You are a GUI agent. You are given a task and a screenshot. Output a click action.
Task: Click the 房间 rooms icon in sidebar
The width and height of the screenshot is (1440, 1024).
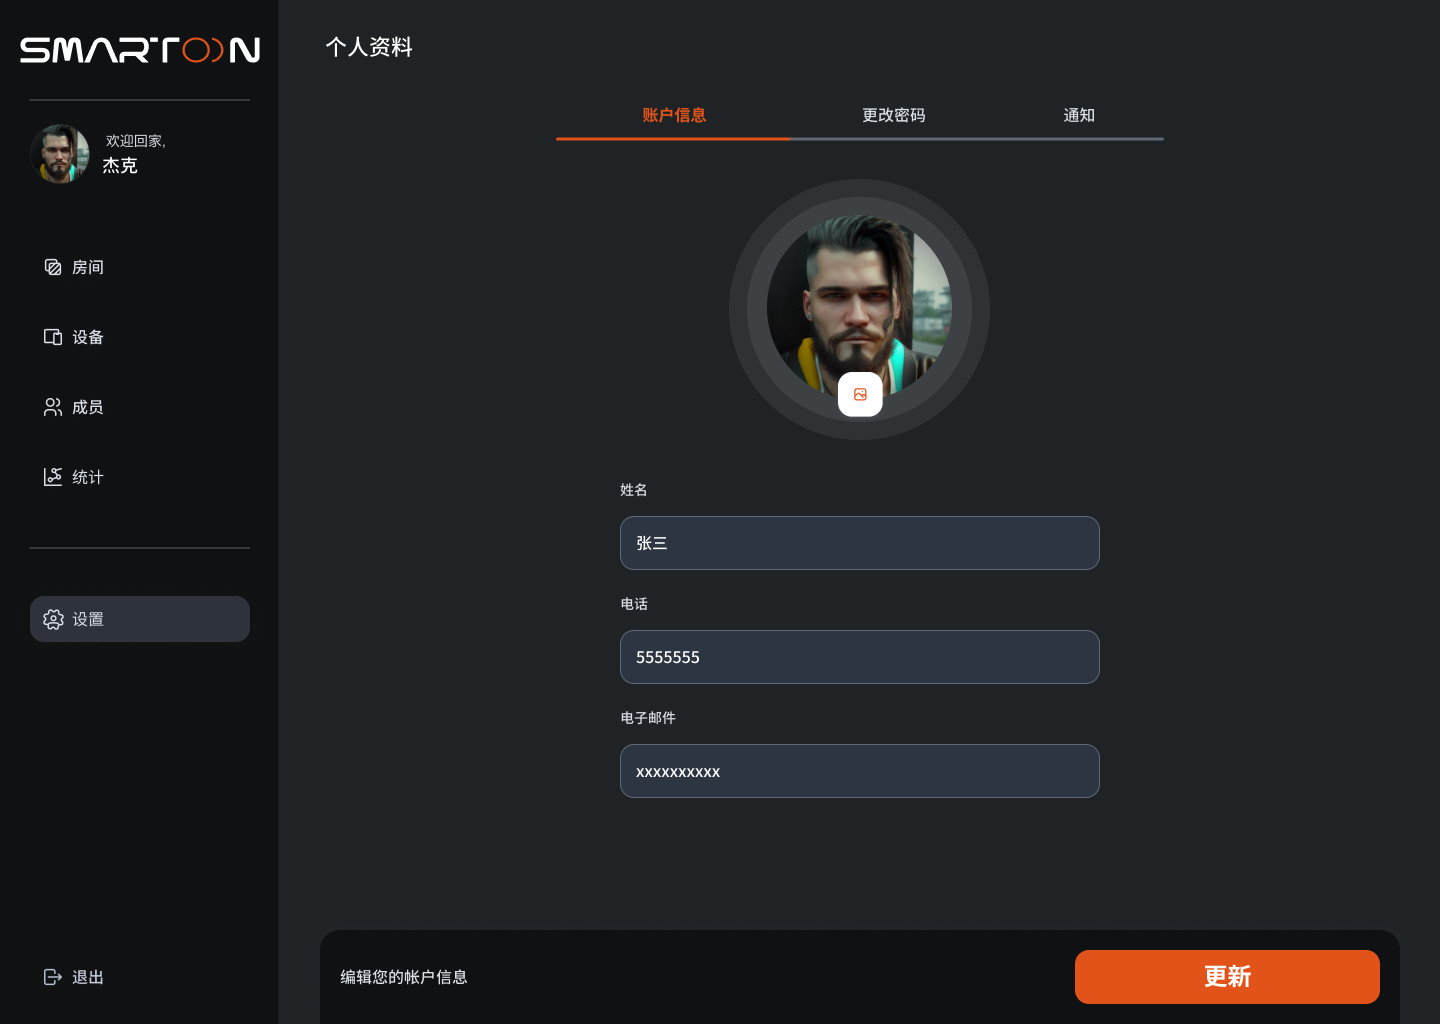pyautogui.click(x=53, y=267)
